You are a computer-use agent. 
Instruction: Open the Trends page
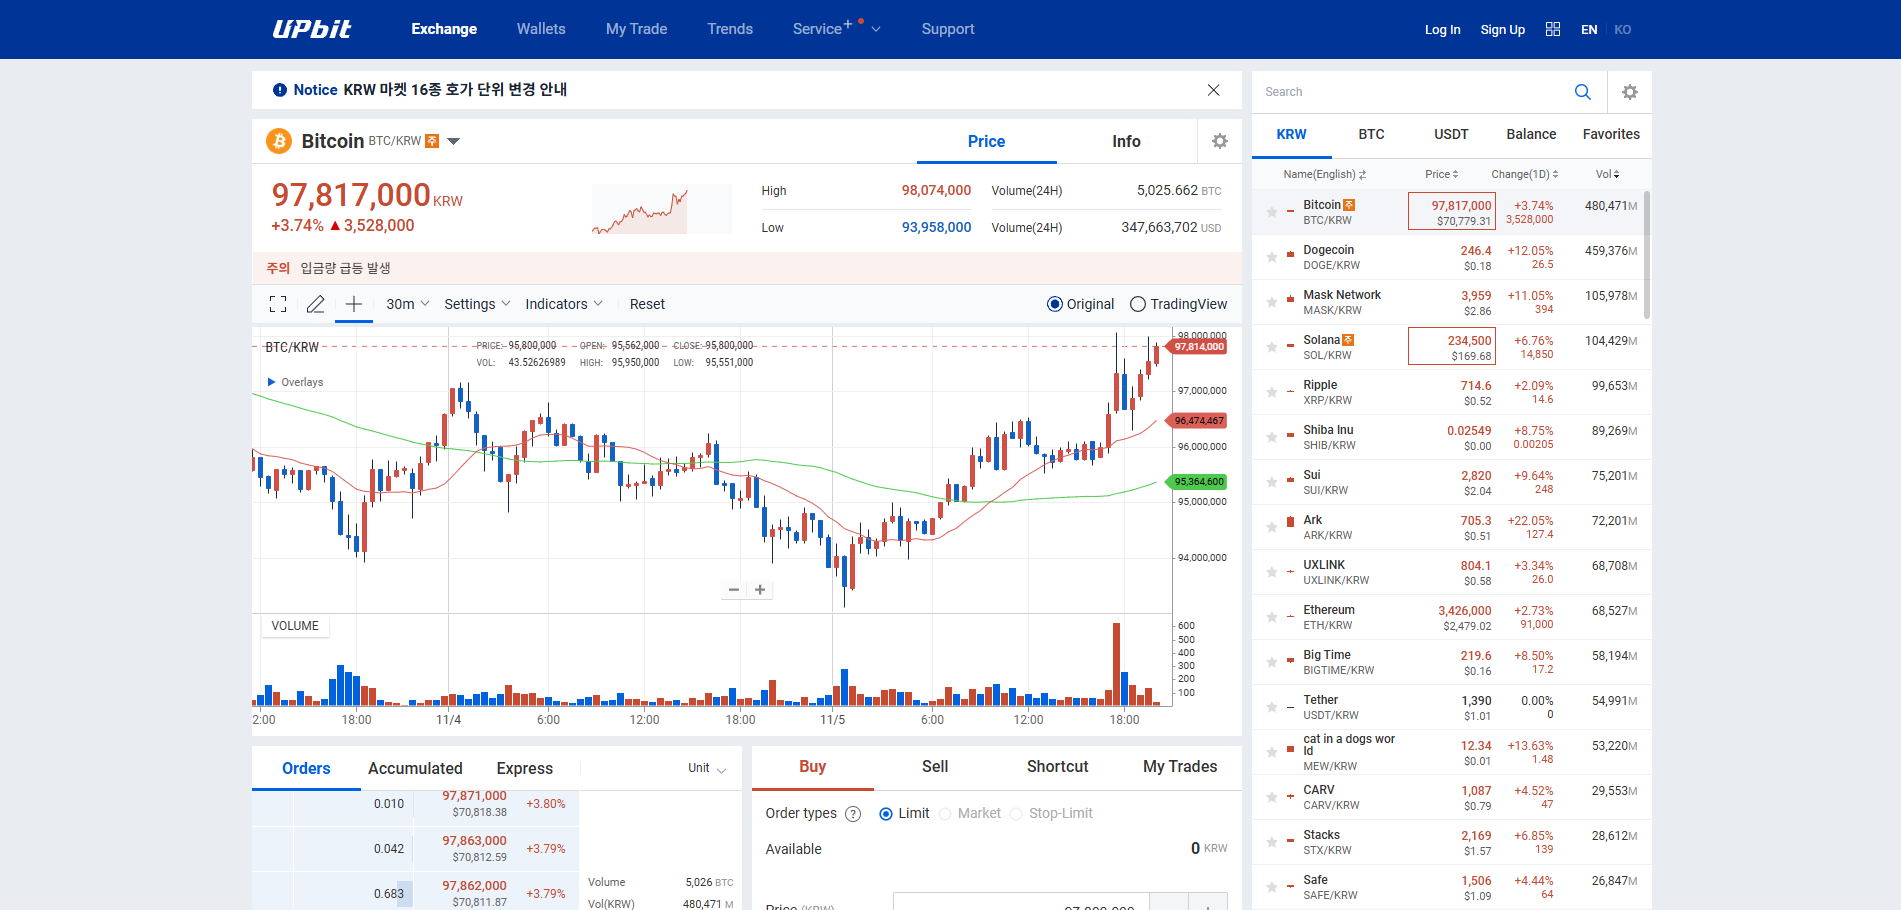coord(730,29)
